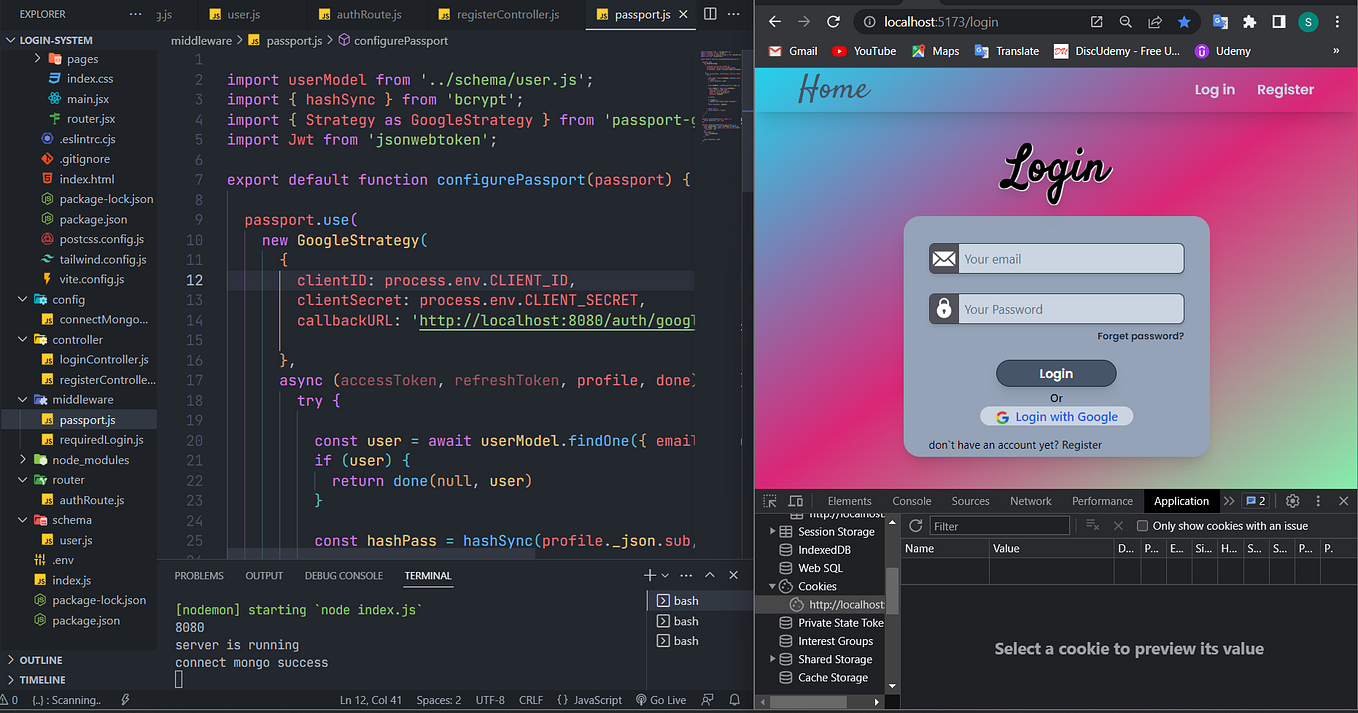1358x713 pixels.
Task: Click the 'Your email' input field
Action: pos(1070,258)
